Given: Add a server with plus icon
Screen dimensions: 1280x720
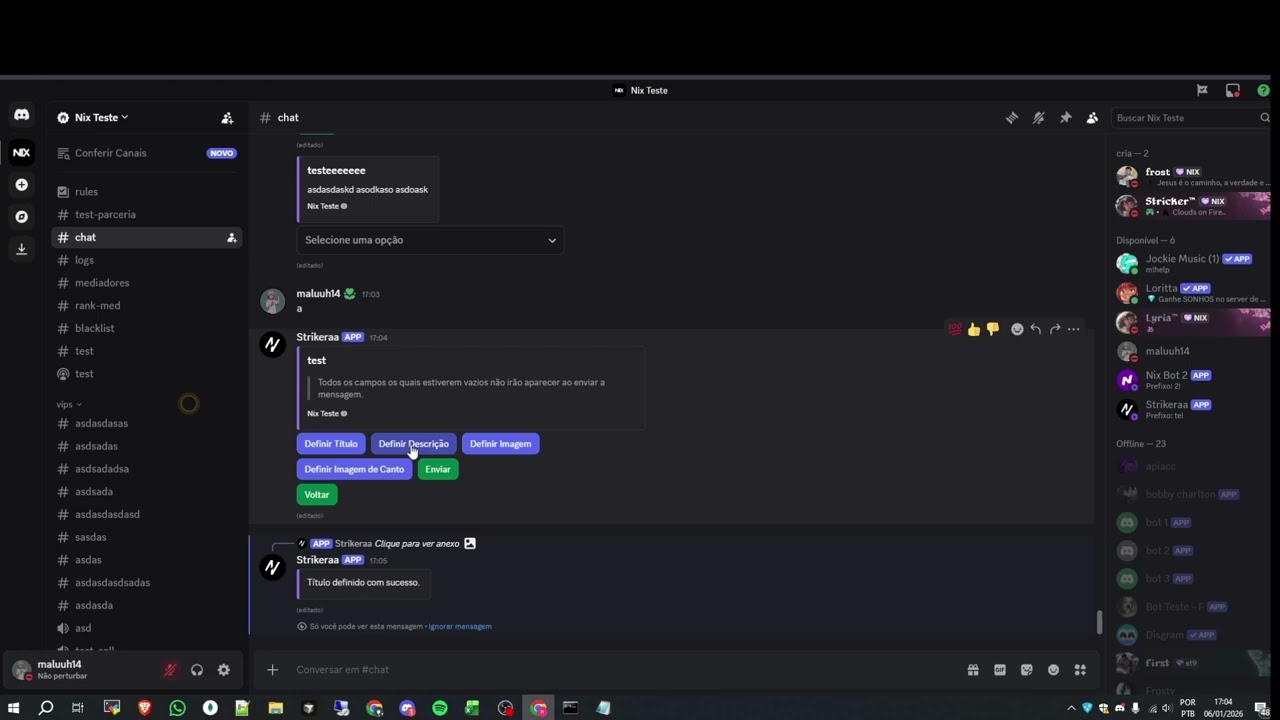Looking at the screenshot, I should click(x=21, y=185).
